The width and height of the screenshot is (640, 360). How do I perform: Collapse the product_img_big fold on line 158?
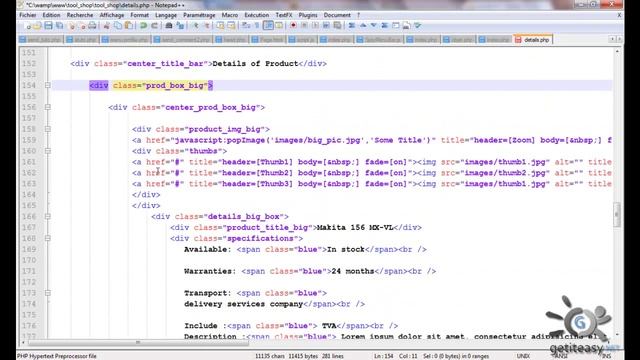(x=48, y=129)
